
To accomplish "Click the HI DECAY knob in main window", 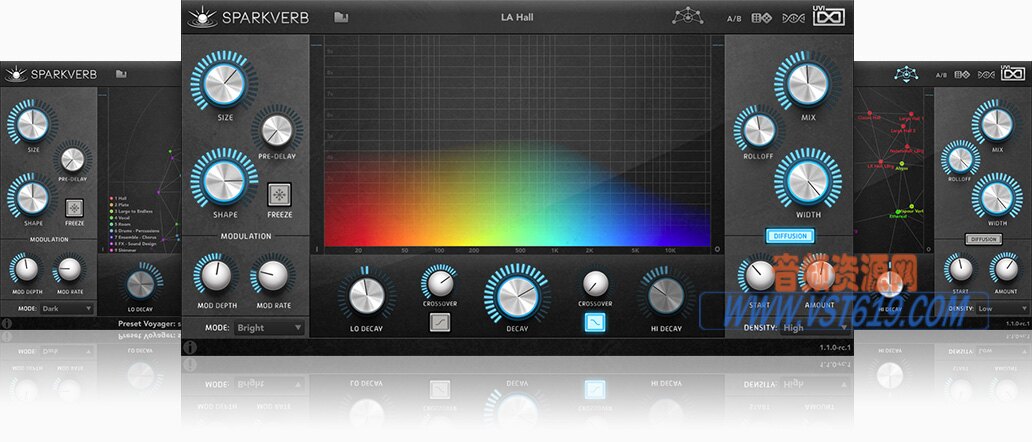I will pos(666,295).
